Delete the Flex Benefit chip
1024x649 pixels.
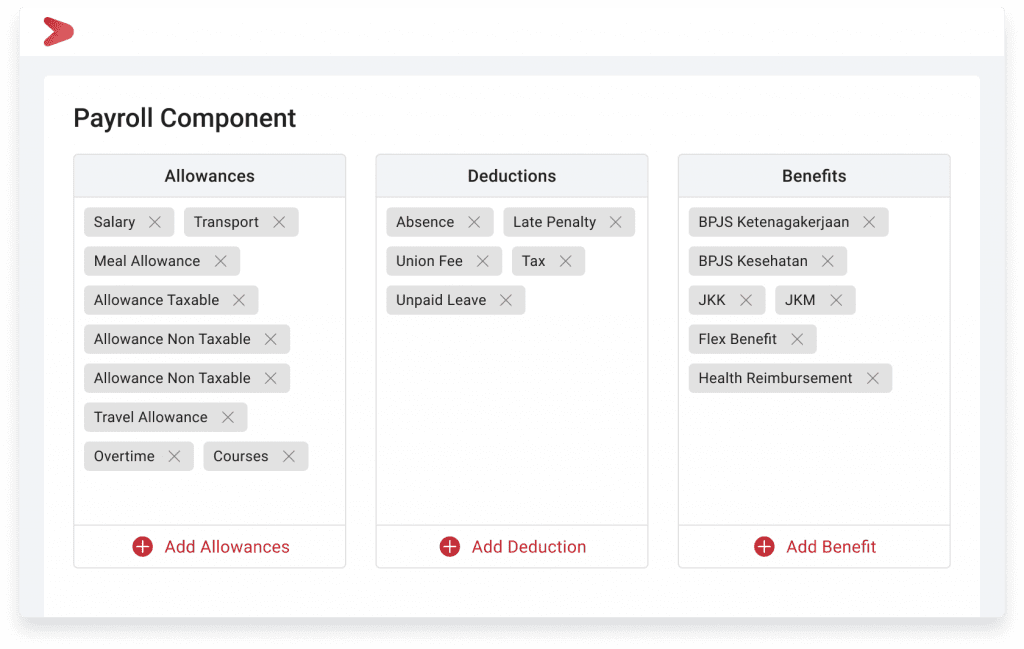click(797, 339)
